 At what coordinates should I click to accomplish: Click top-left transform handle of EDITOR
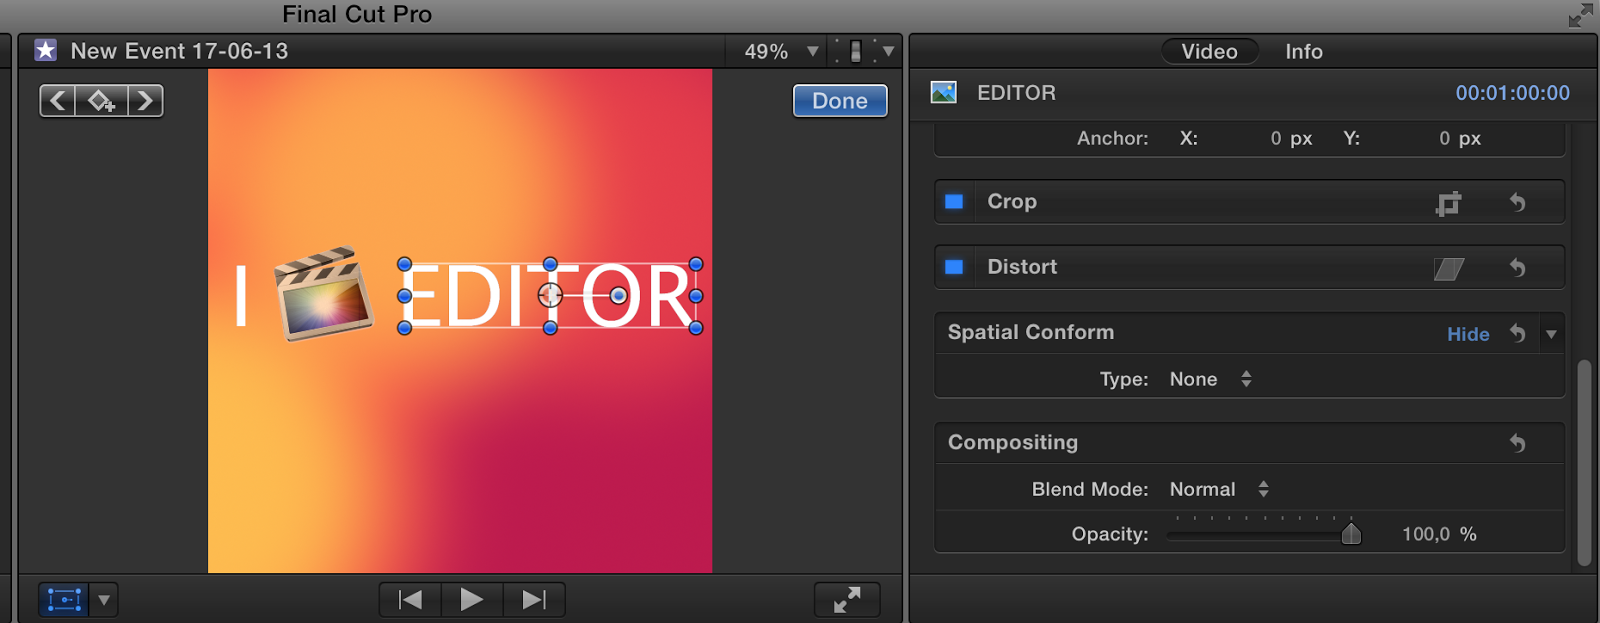(404, 264)
